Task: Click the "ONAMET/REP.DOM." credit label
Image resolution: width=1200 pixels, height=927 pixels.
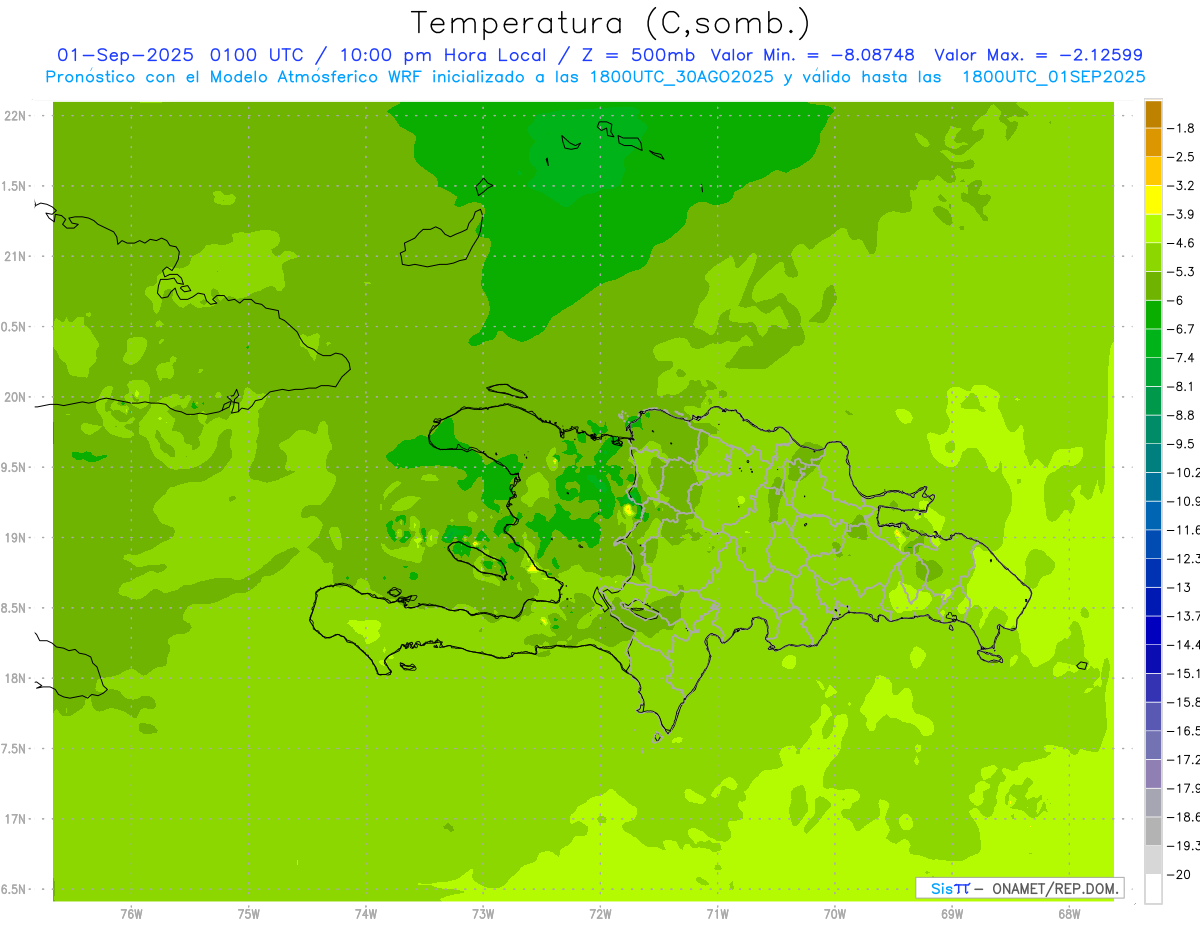Action: coord(1055,888)
